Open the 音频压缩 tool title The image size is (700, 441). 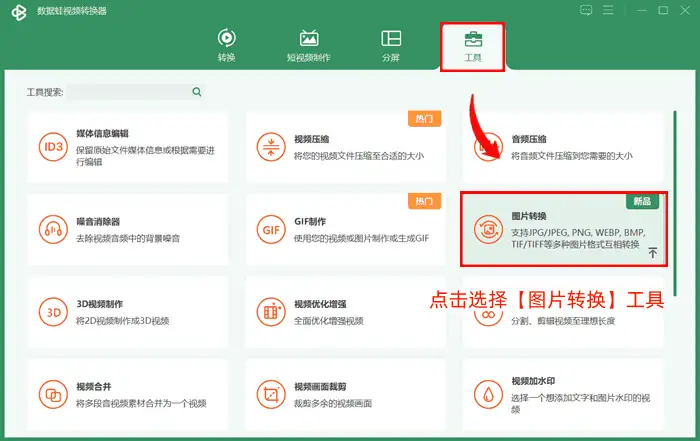(x=529, y=139)
